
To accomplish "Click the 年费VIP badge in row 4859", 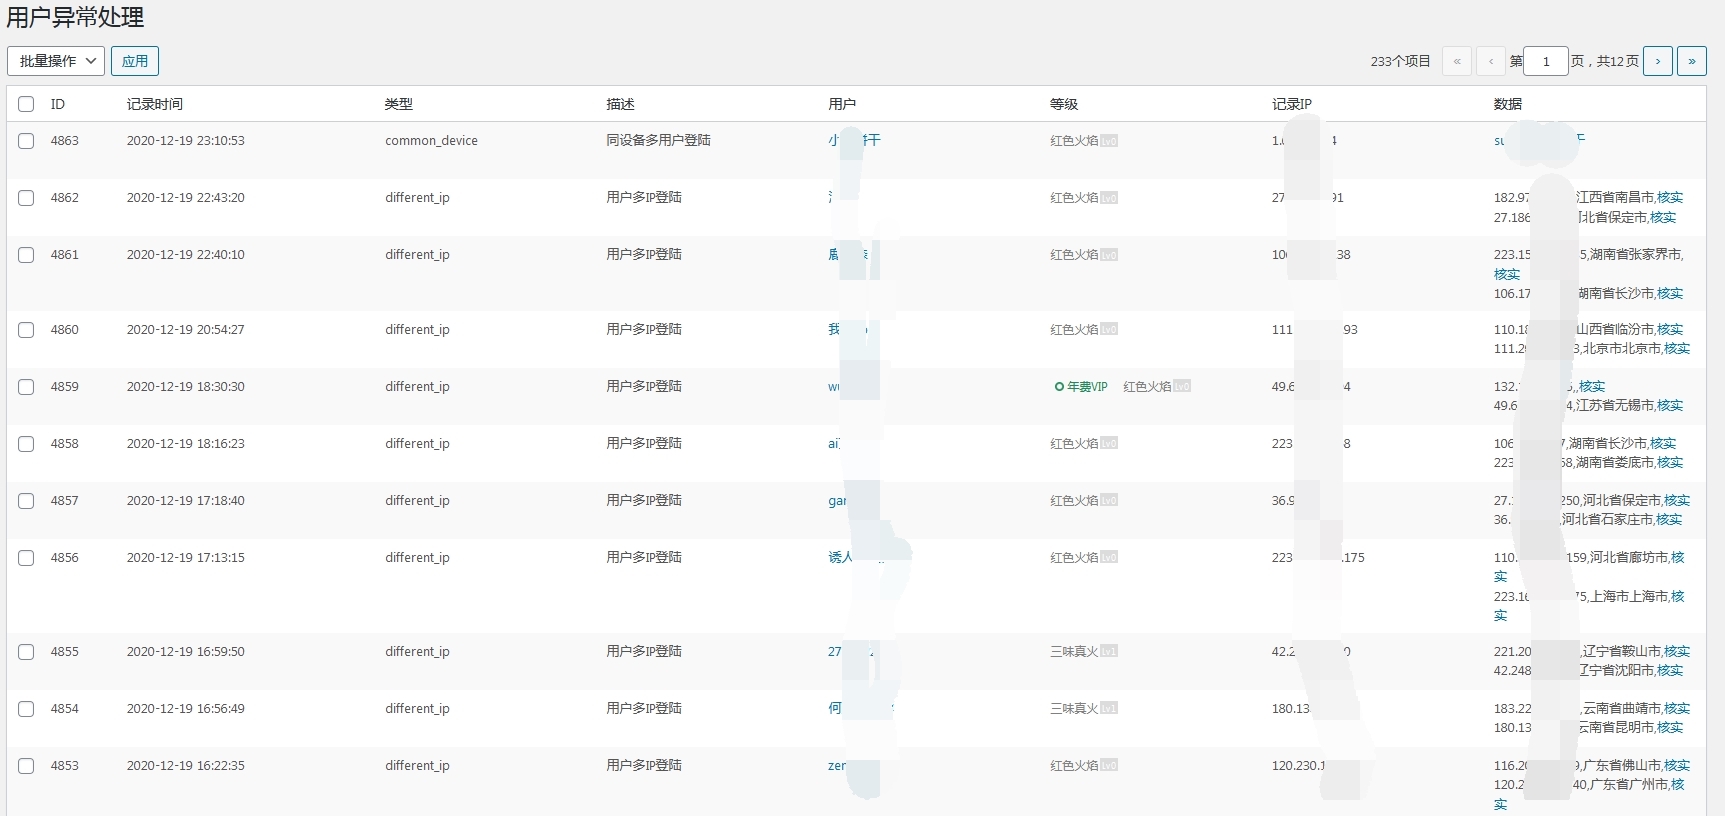I will pos(1081,387).
